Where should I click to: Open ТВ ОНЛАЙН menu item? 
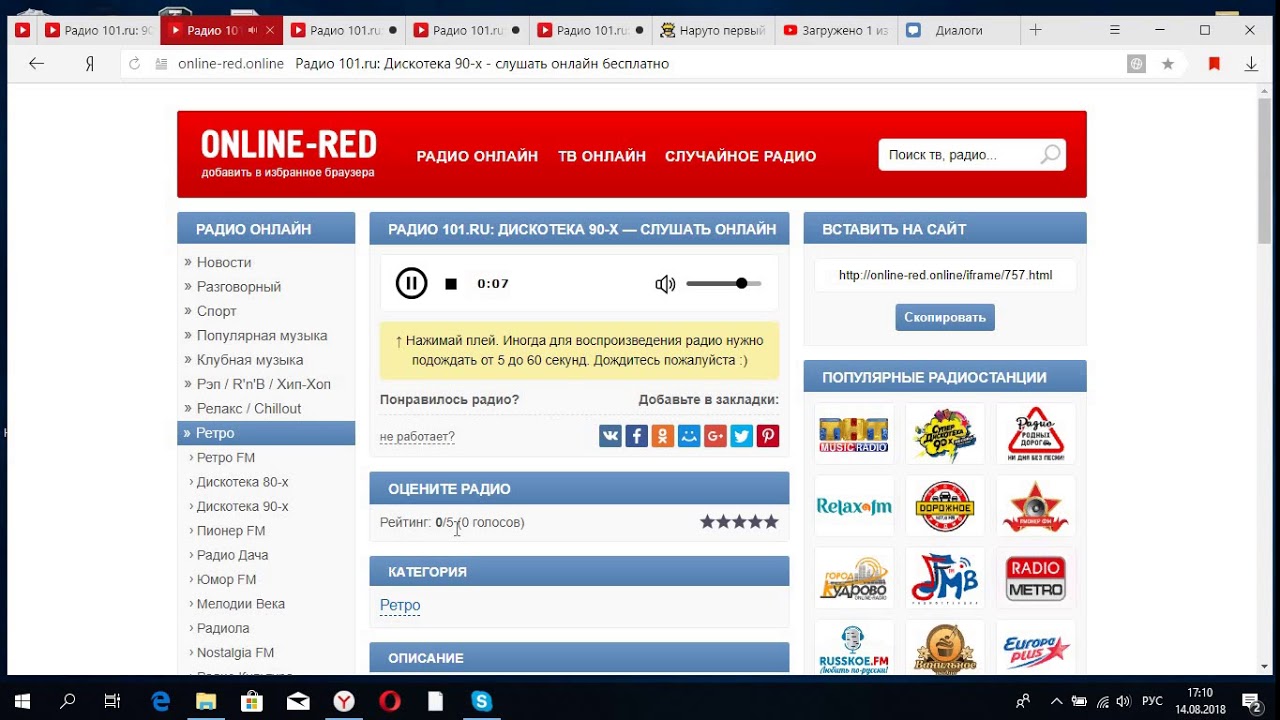pos(602,156)
